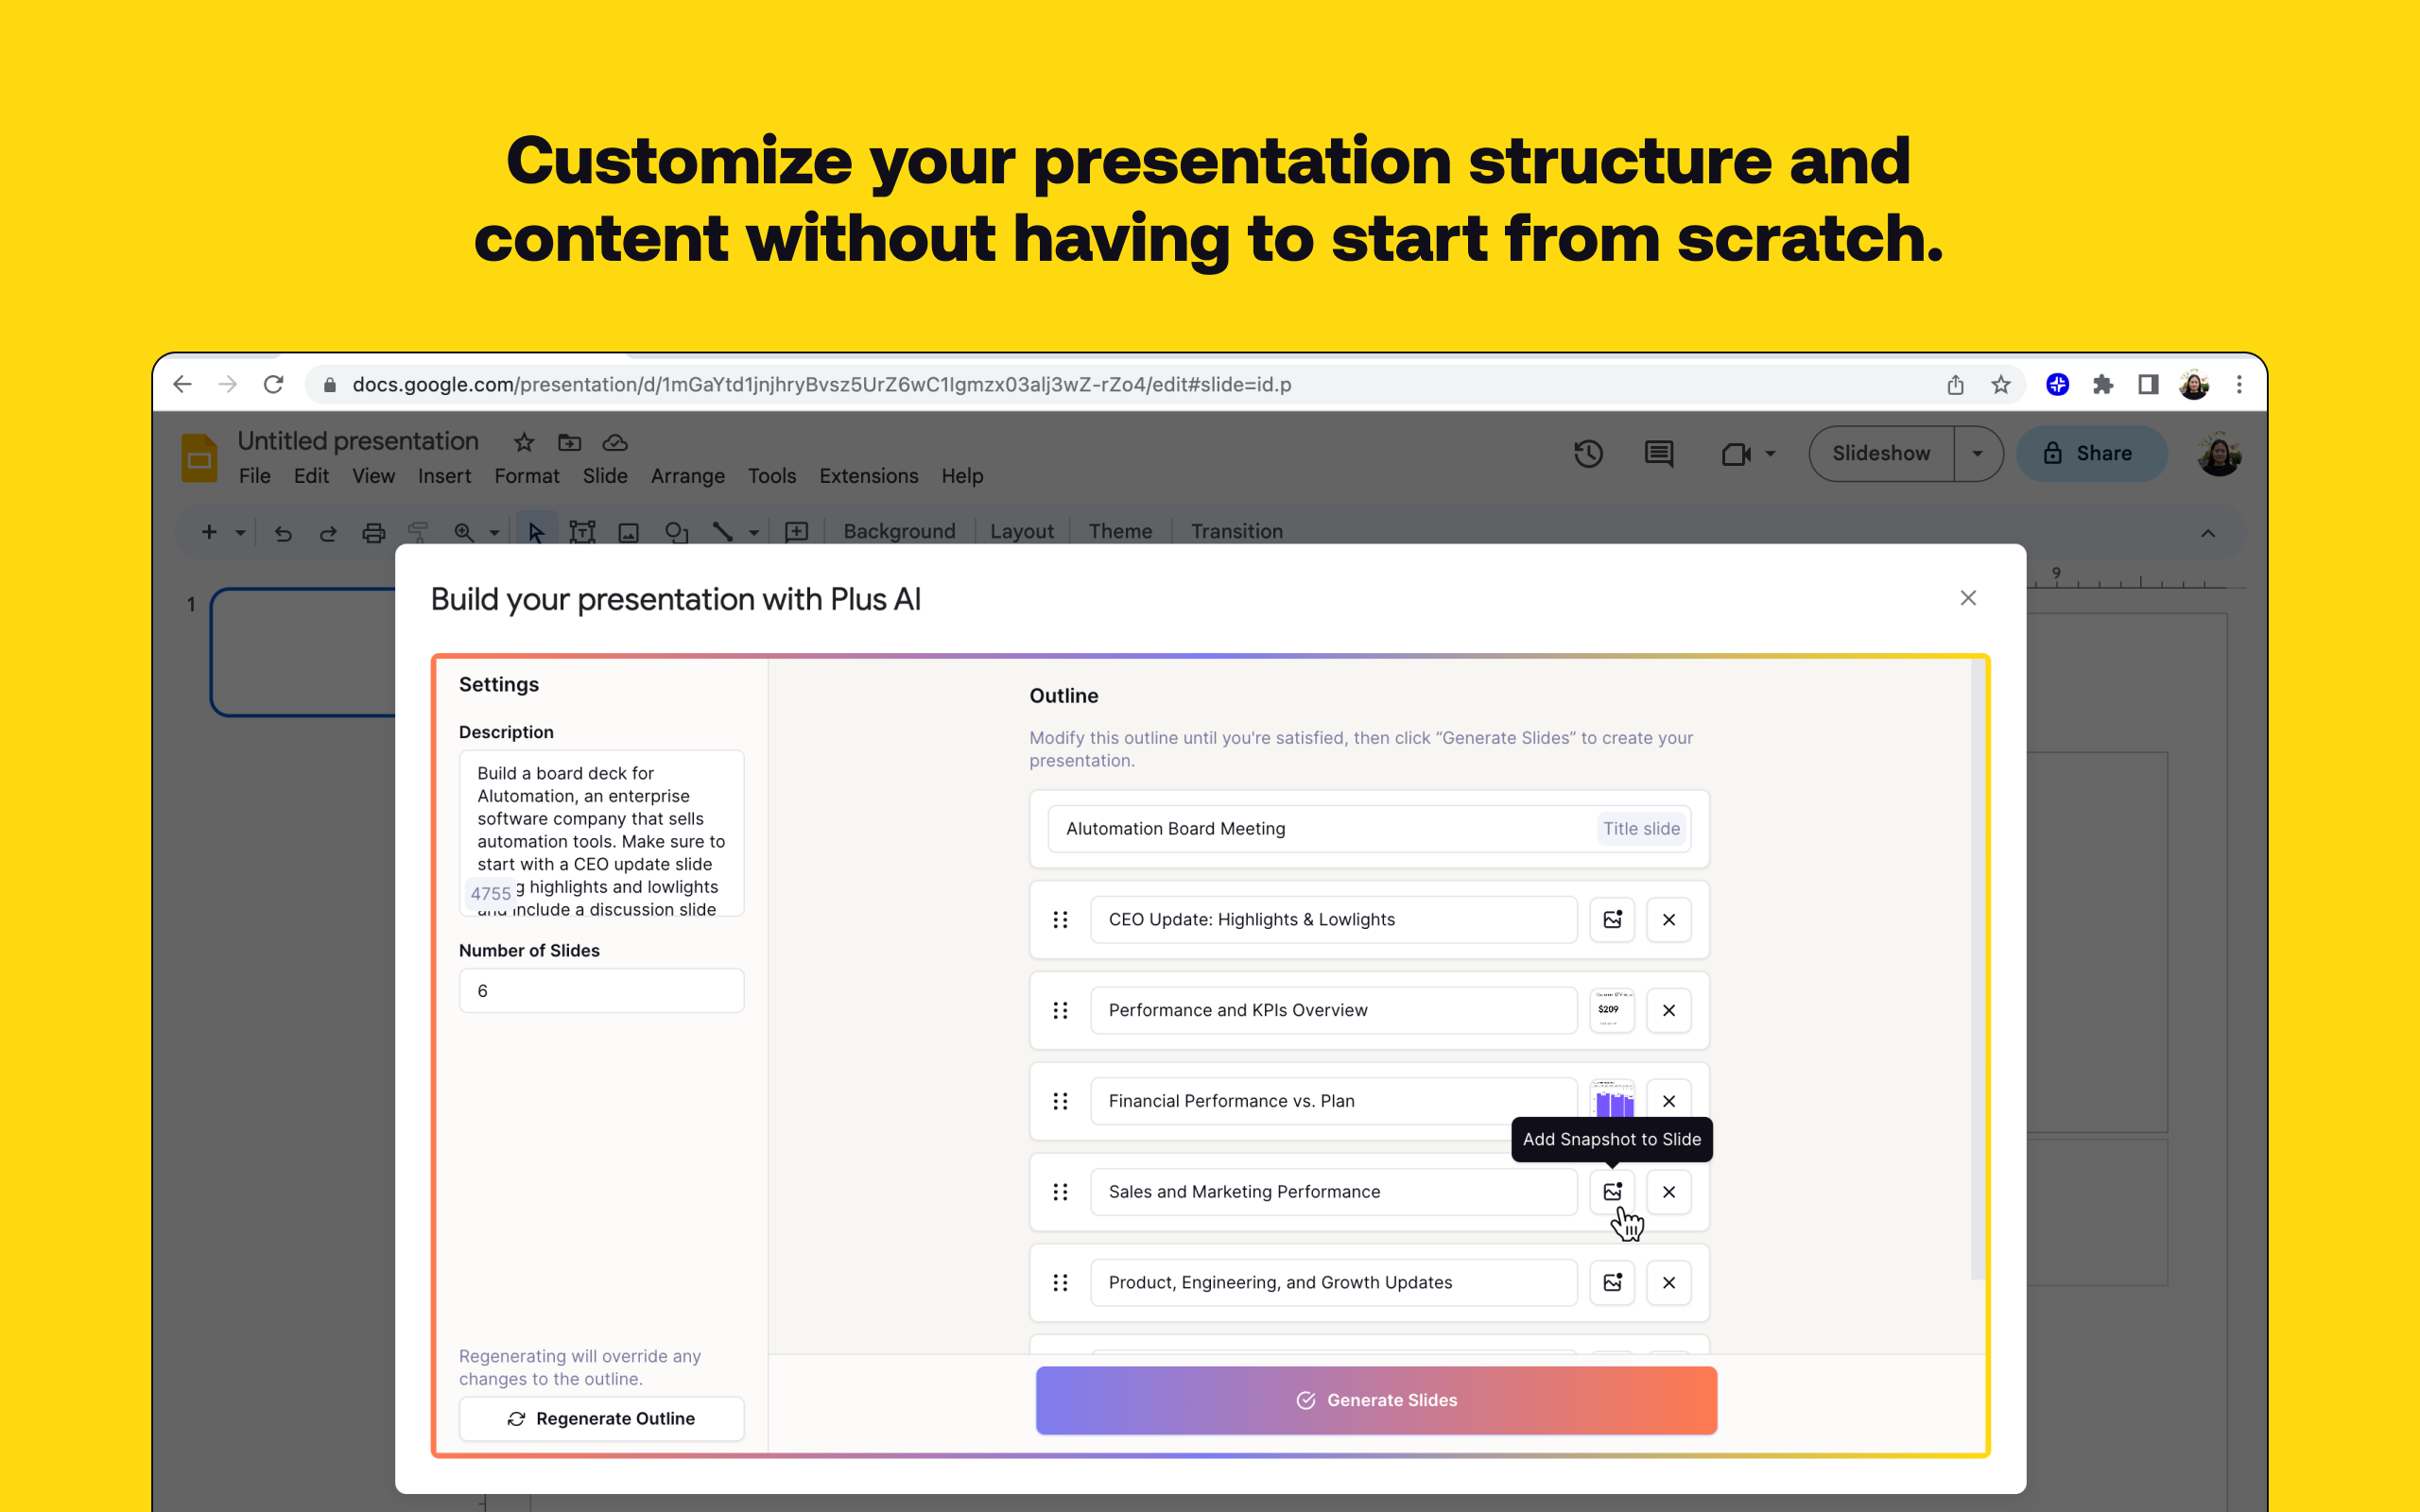Add snapshot to CEO Update slide
2420x1512 pixels.
coord(1612,920)
